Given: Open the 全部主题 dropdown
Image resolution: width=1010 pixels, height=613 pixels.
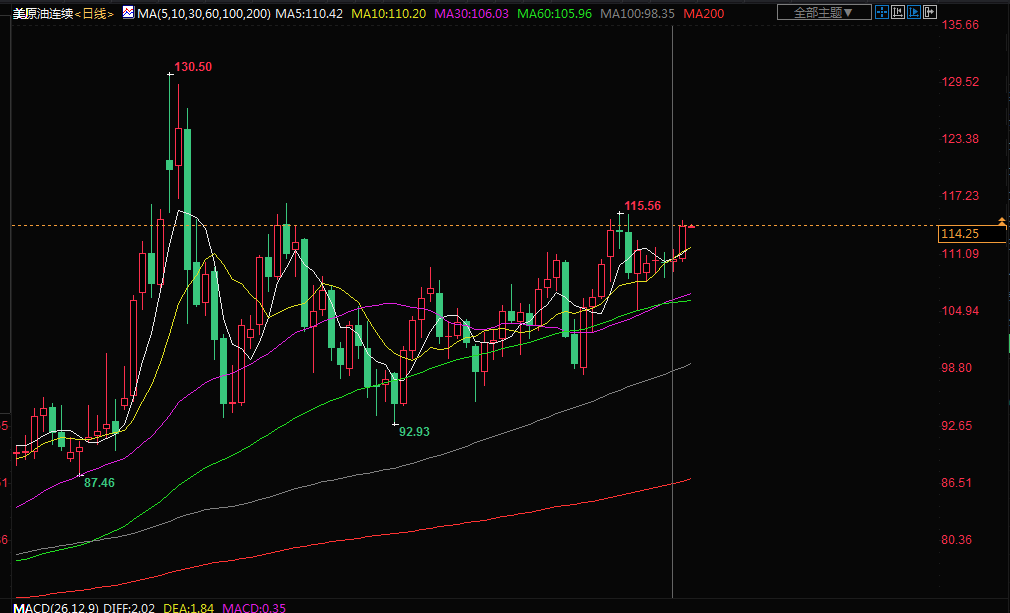Looking at the screenshot, I should (822, 13).
